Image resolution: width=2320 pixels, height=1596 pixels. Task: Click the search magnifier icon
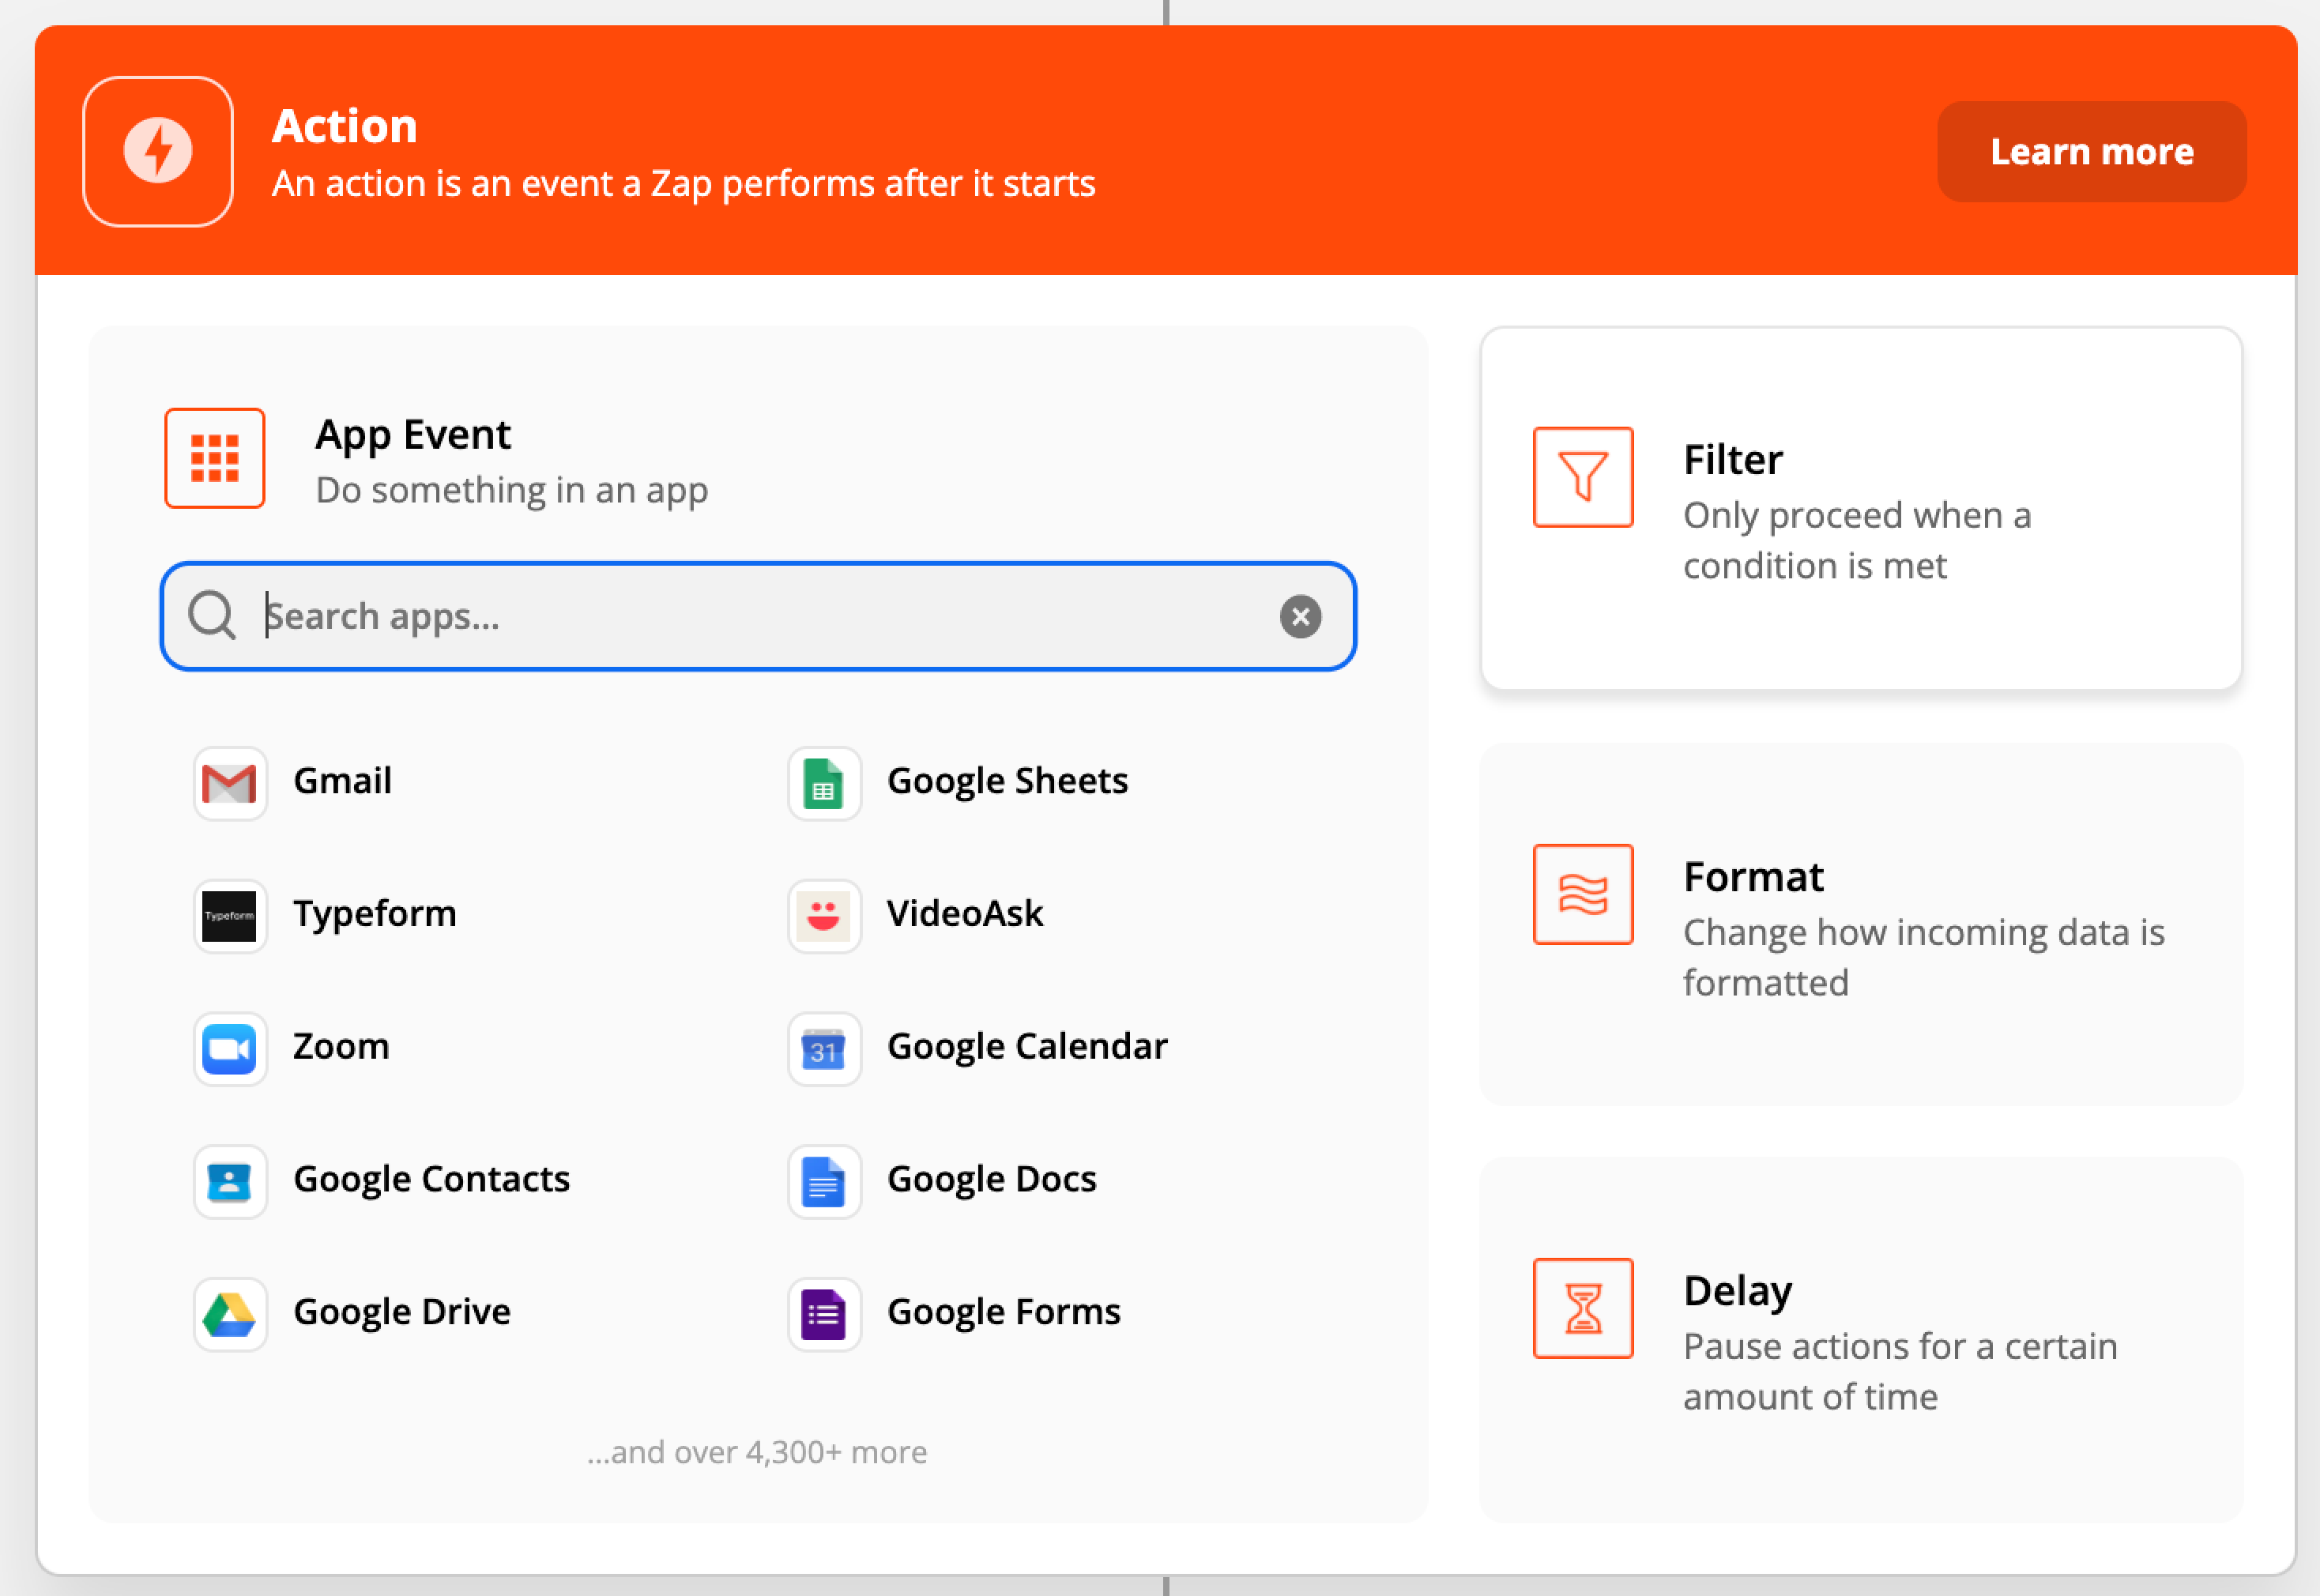(212, 615)
